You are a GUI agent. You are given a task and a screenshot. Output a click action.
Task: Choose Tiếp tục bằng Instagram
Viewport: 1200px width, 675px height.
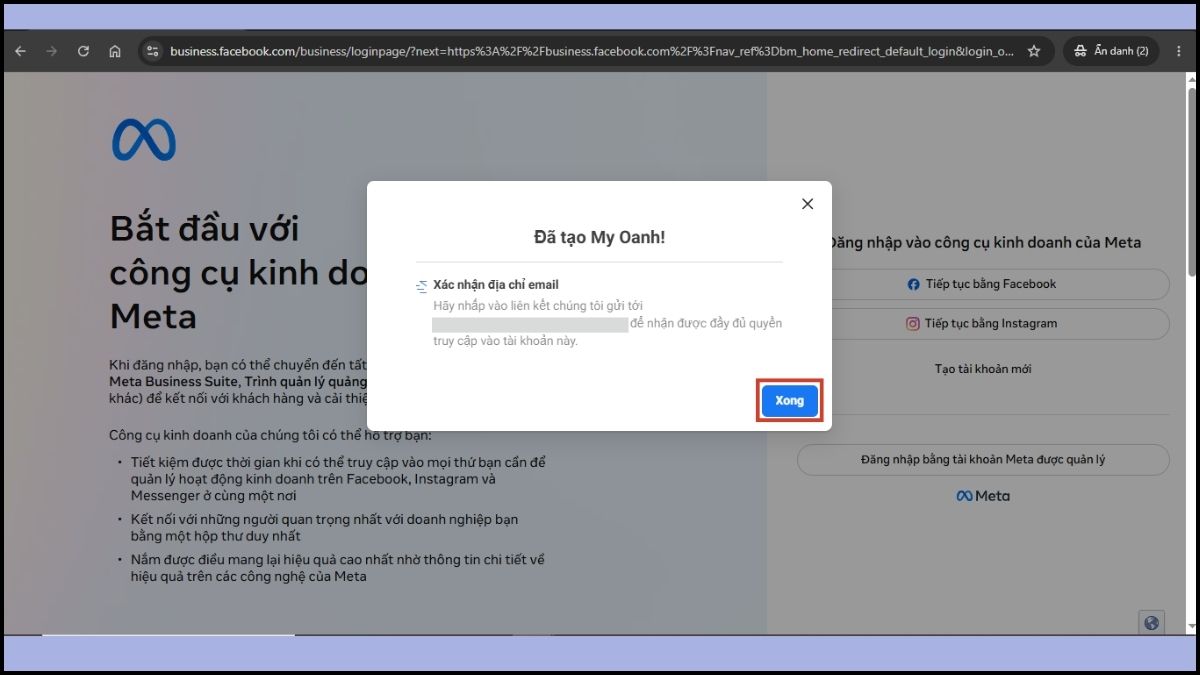(x=983, y=323)
